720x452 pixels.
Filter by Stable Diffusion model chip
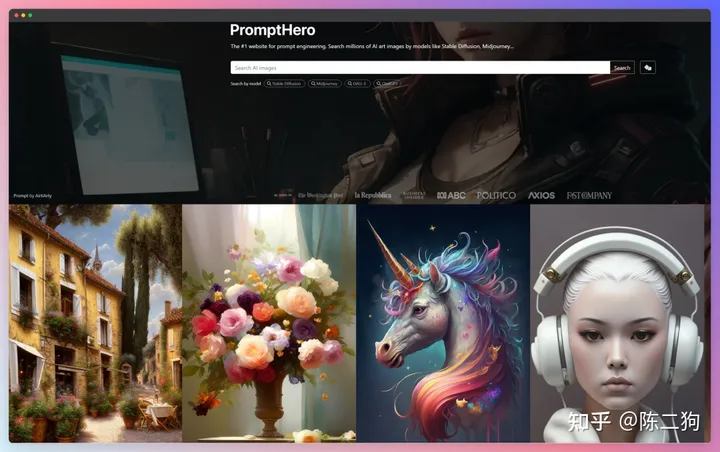click(x=284, y=84)
